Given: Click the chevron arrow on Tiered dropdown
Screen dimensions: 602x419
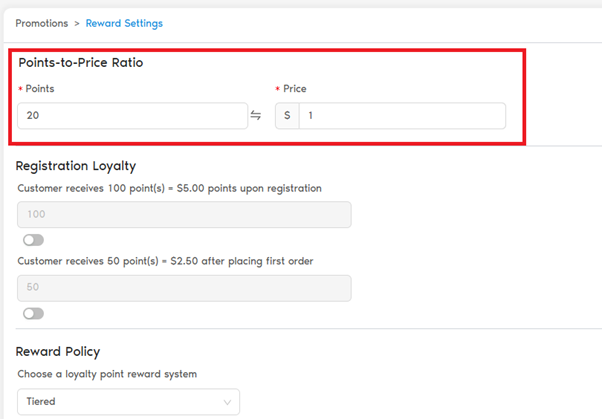Looking at the screenshot, I should pyautogui.click(x=228, y=402).
